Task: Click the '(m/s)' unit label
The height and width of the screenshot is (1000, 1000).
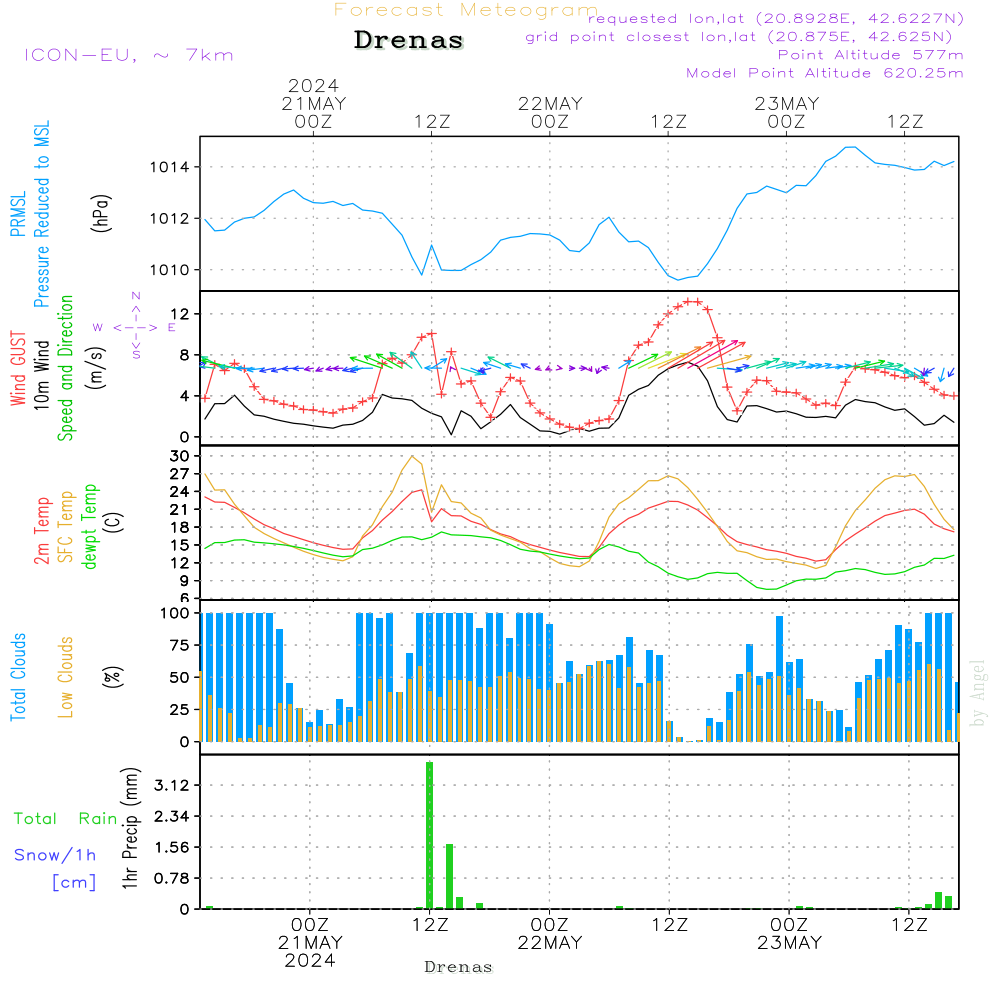Action: click(x=95, y=368)
